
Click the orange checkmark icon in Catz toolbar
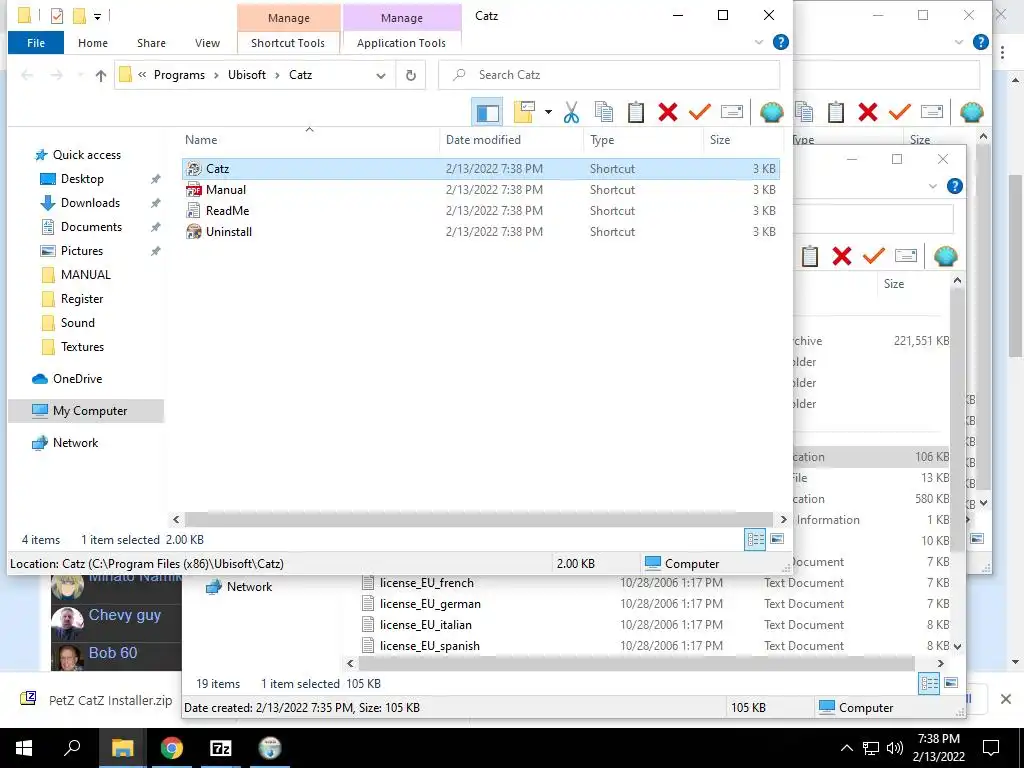[x=699, y=112]
